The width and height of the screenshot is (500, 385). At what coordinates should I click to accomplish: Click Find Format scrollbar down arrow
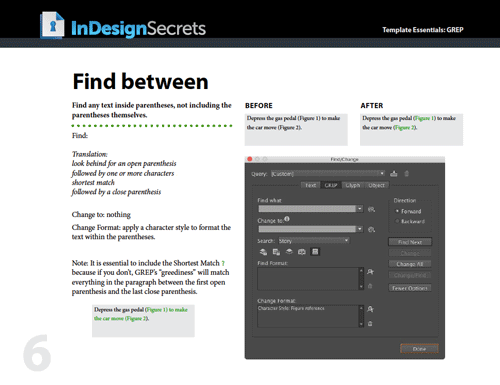[361, 287]
